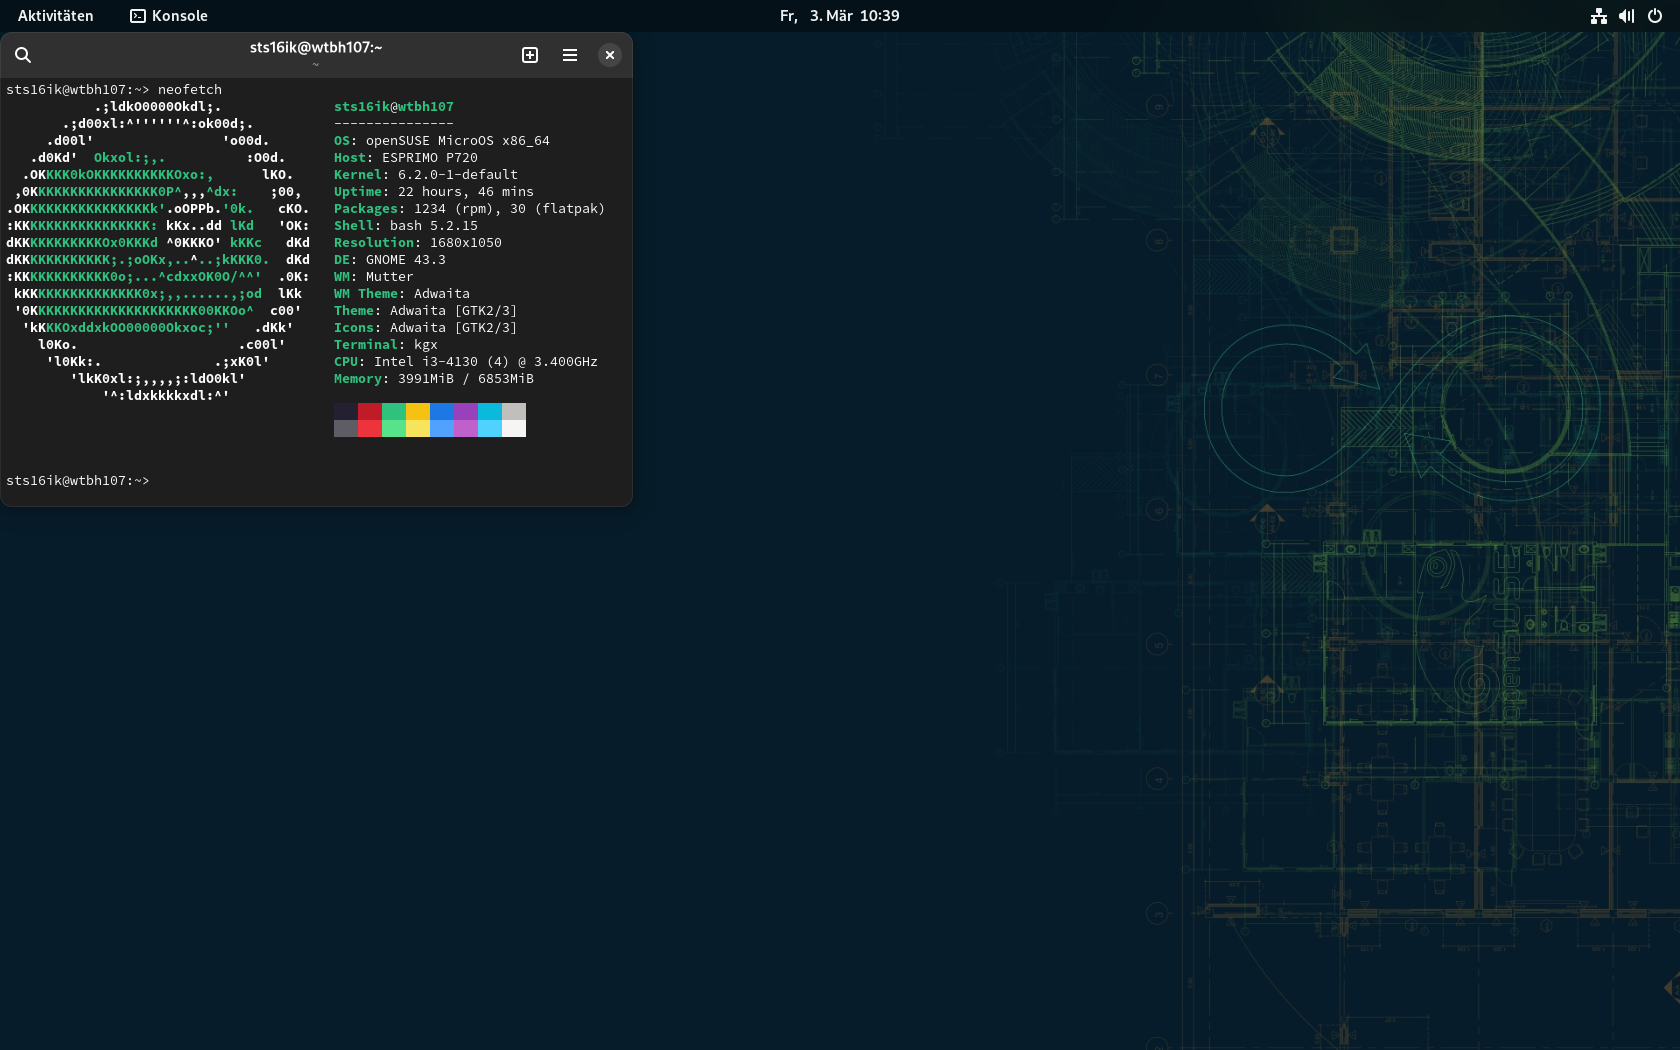Screen dimensions: 1680x1050
Task: Click the 'Kernel: 6.2.0-1-default' line
Action: (426, 175)
